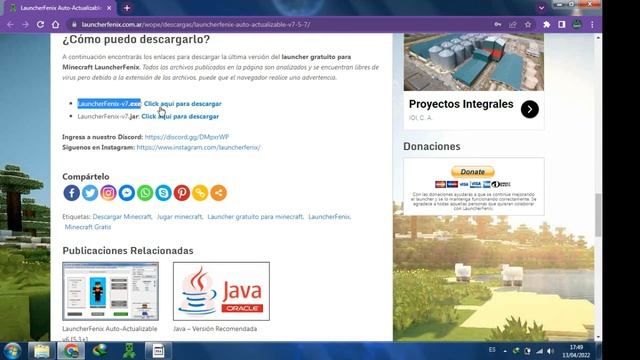Open the LauncherFenix tag
The image size is (640, 360).
(x=329, y=217)
